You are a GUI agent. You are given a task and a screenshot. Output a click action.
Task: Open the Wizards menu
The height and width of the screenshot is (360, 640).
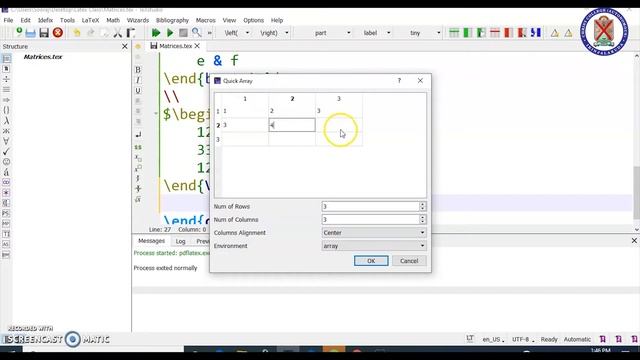click(x=138, y=20)
